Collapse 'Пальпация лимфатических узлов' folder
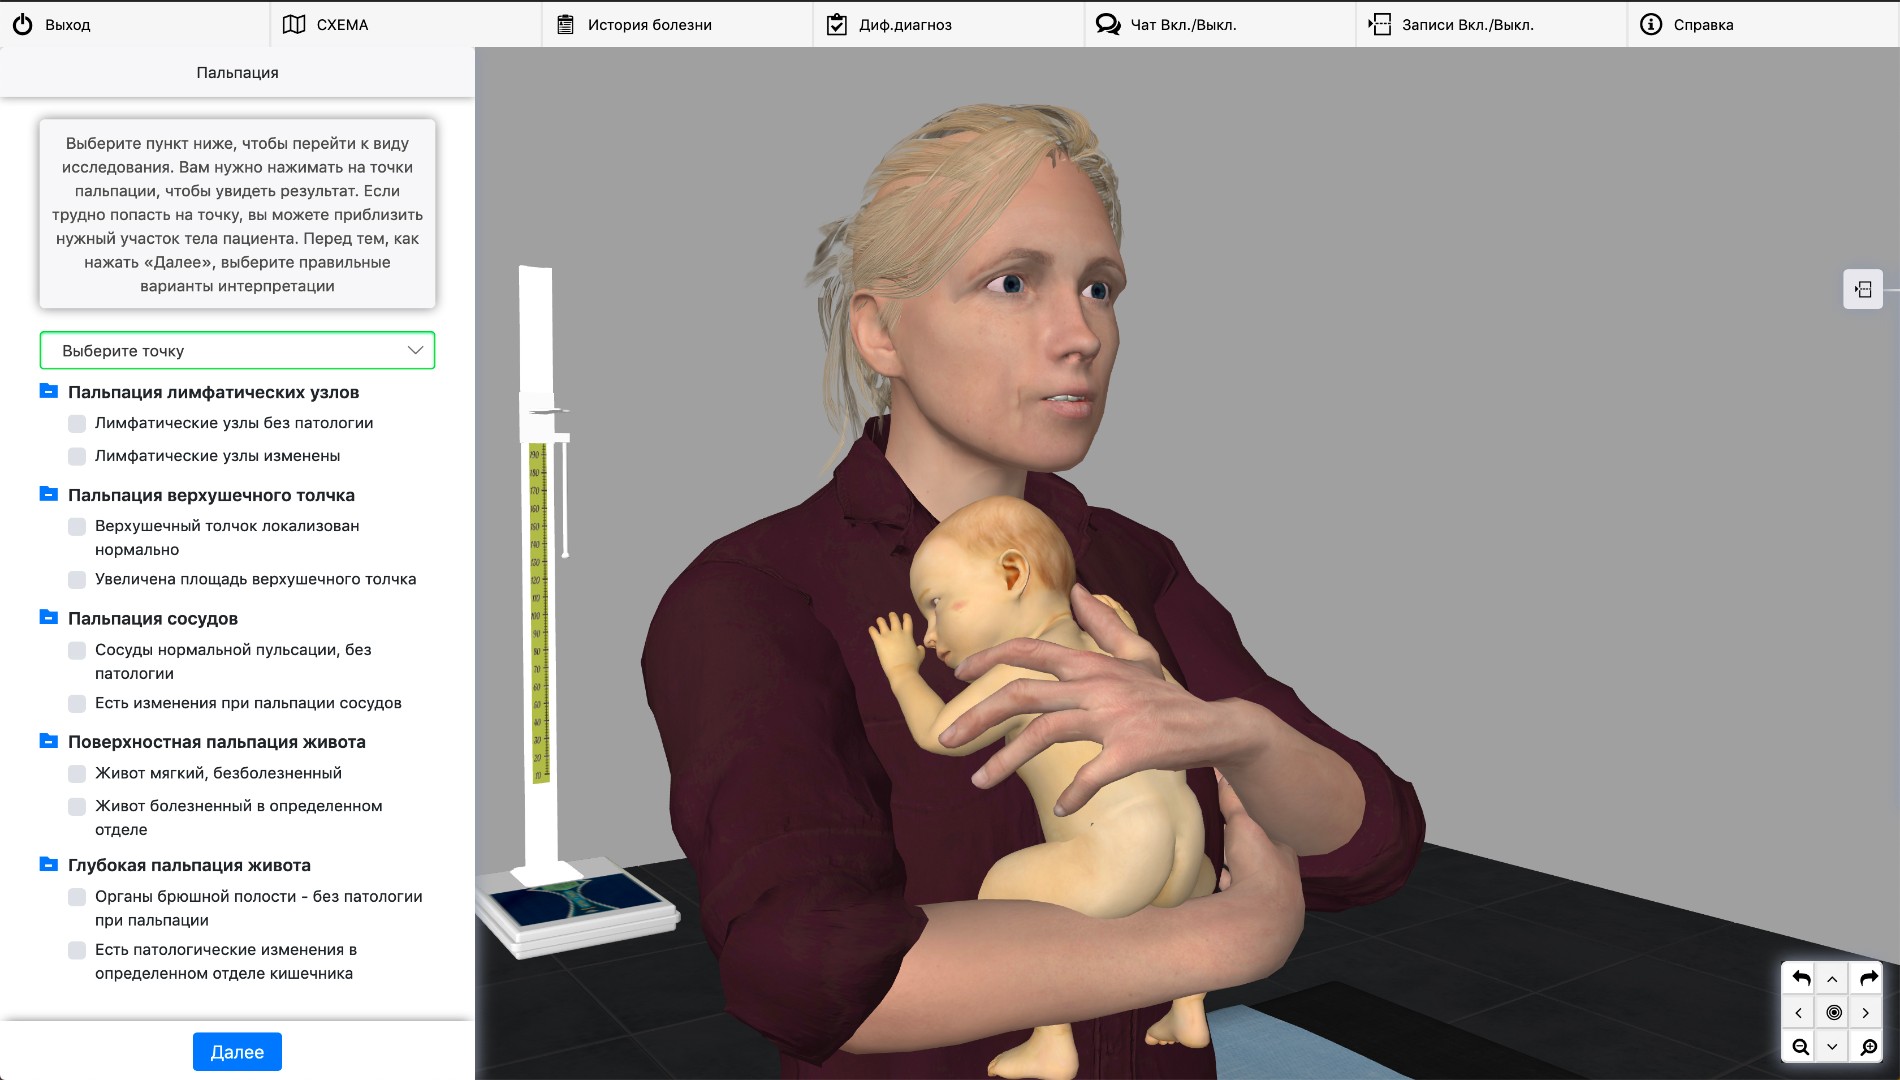The image size is (1900, 1080). (48, 392)
